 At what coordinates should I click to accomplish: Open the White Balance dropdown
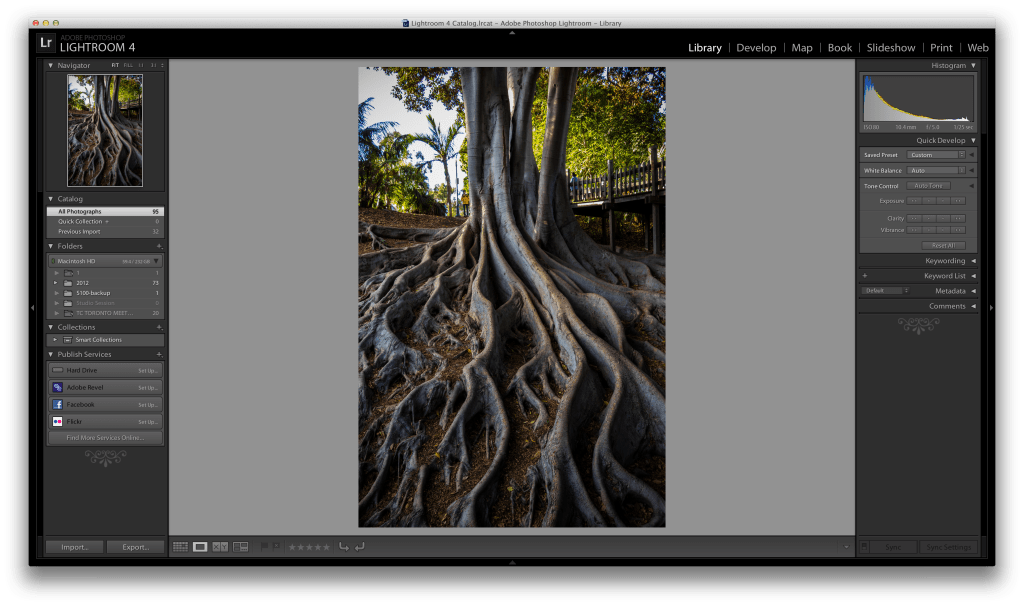point(936,171)
